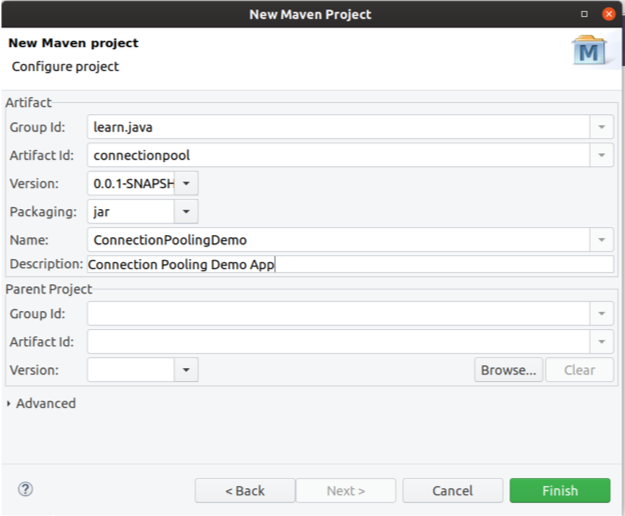
Task: Open the Parent Project Group Id dropdown
Action: (x=601, y=314)
